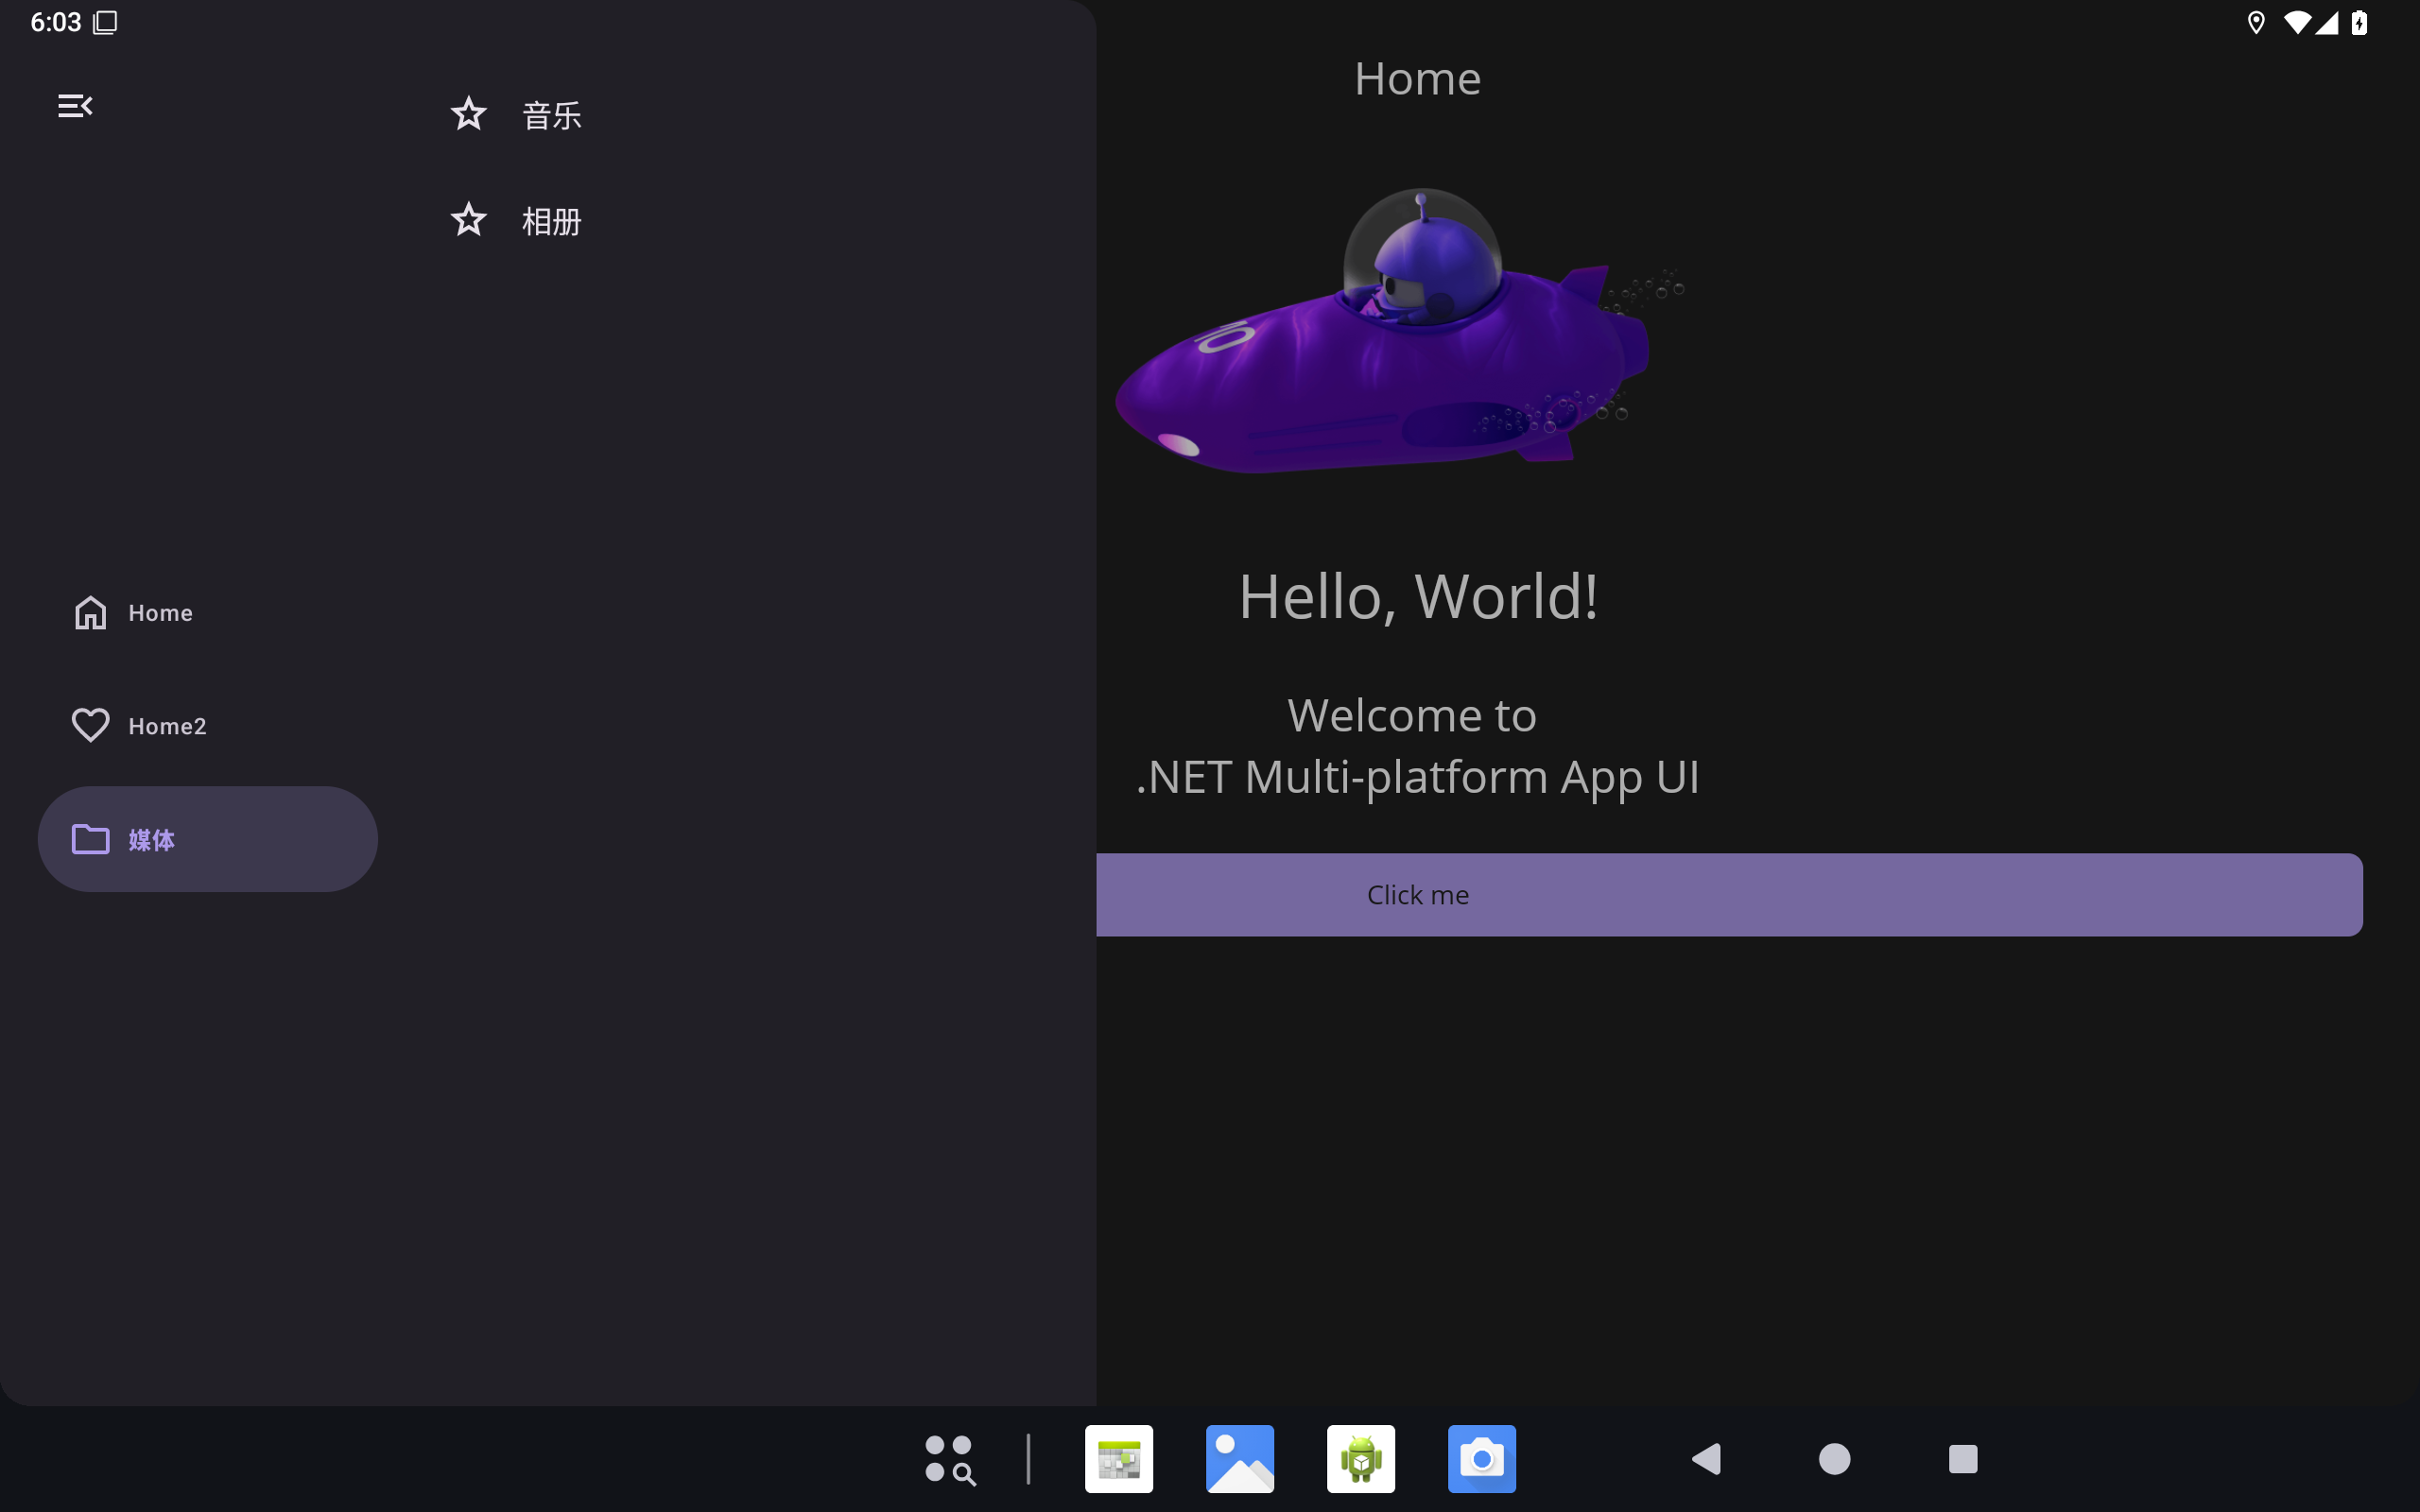The height and width of the screenshot is (1512, 2420).
Task: Open the green Android app in taskbar
Action: pyautogui.click(x=1361, y=1459)
